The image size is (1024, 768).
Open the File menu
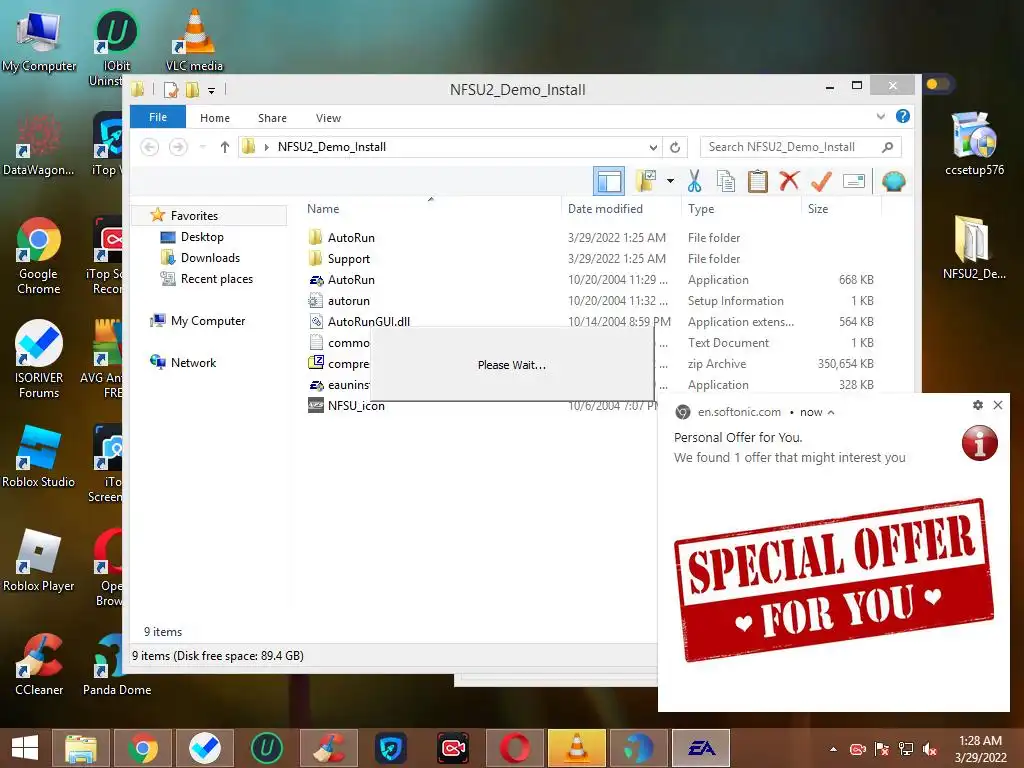[158, 117]
